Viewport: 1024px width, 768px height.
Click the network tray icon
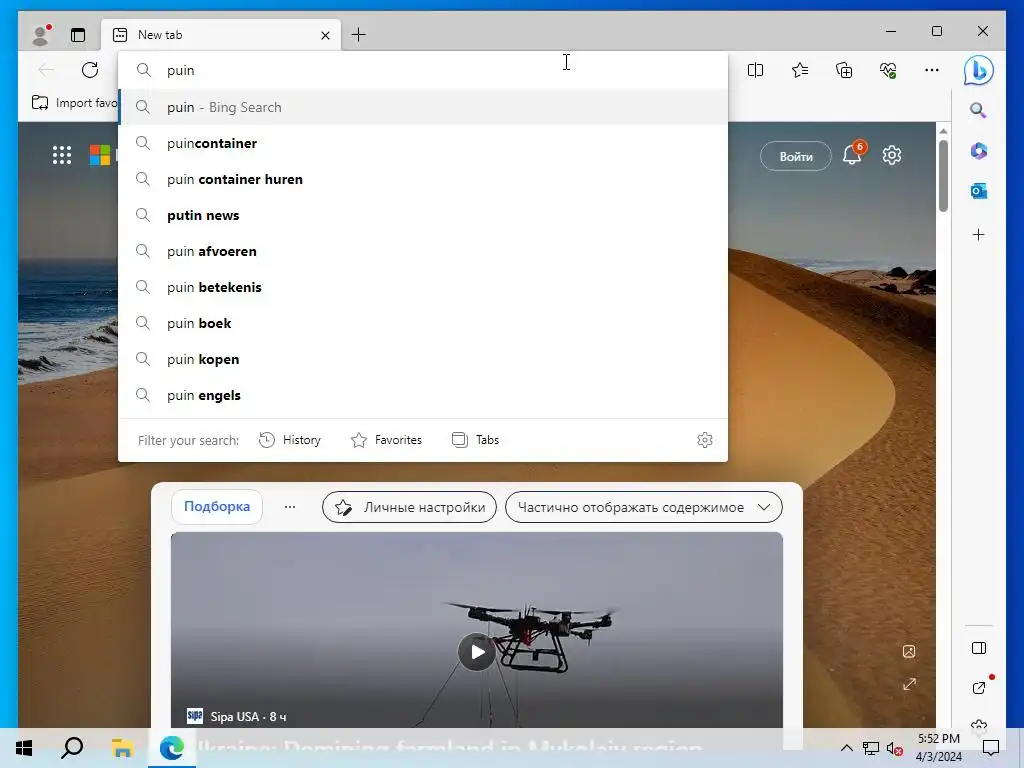click(871, 748)
